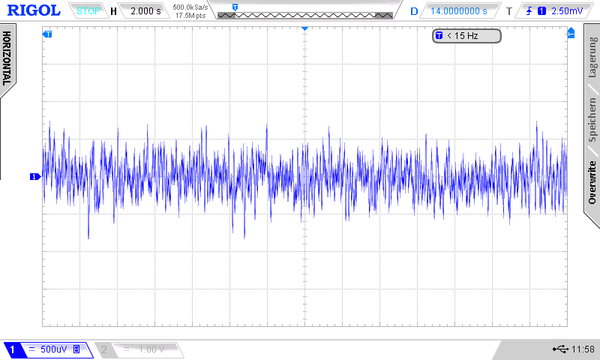Open the Lagerung menu tab

tap(592, 57)
